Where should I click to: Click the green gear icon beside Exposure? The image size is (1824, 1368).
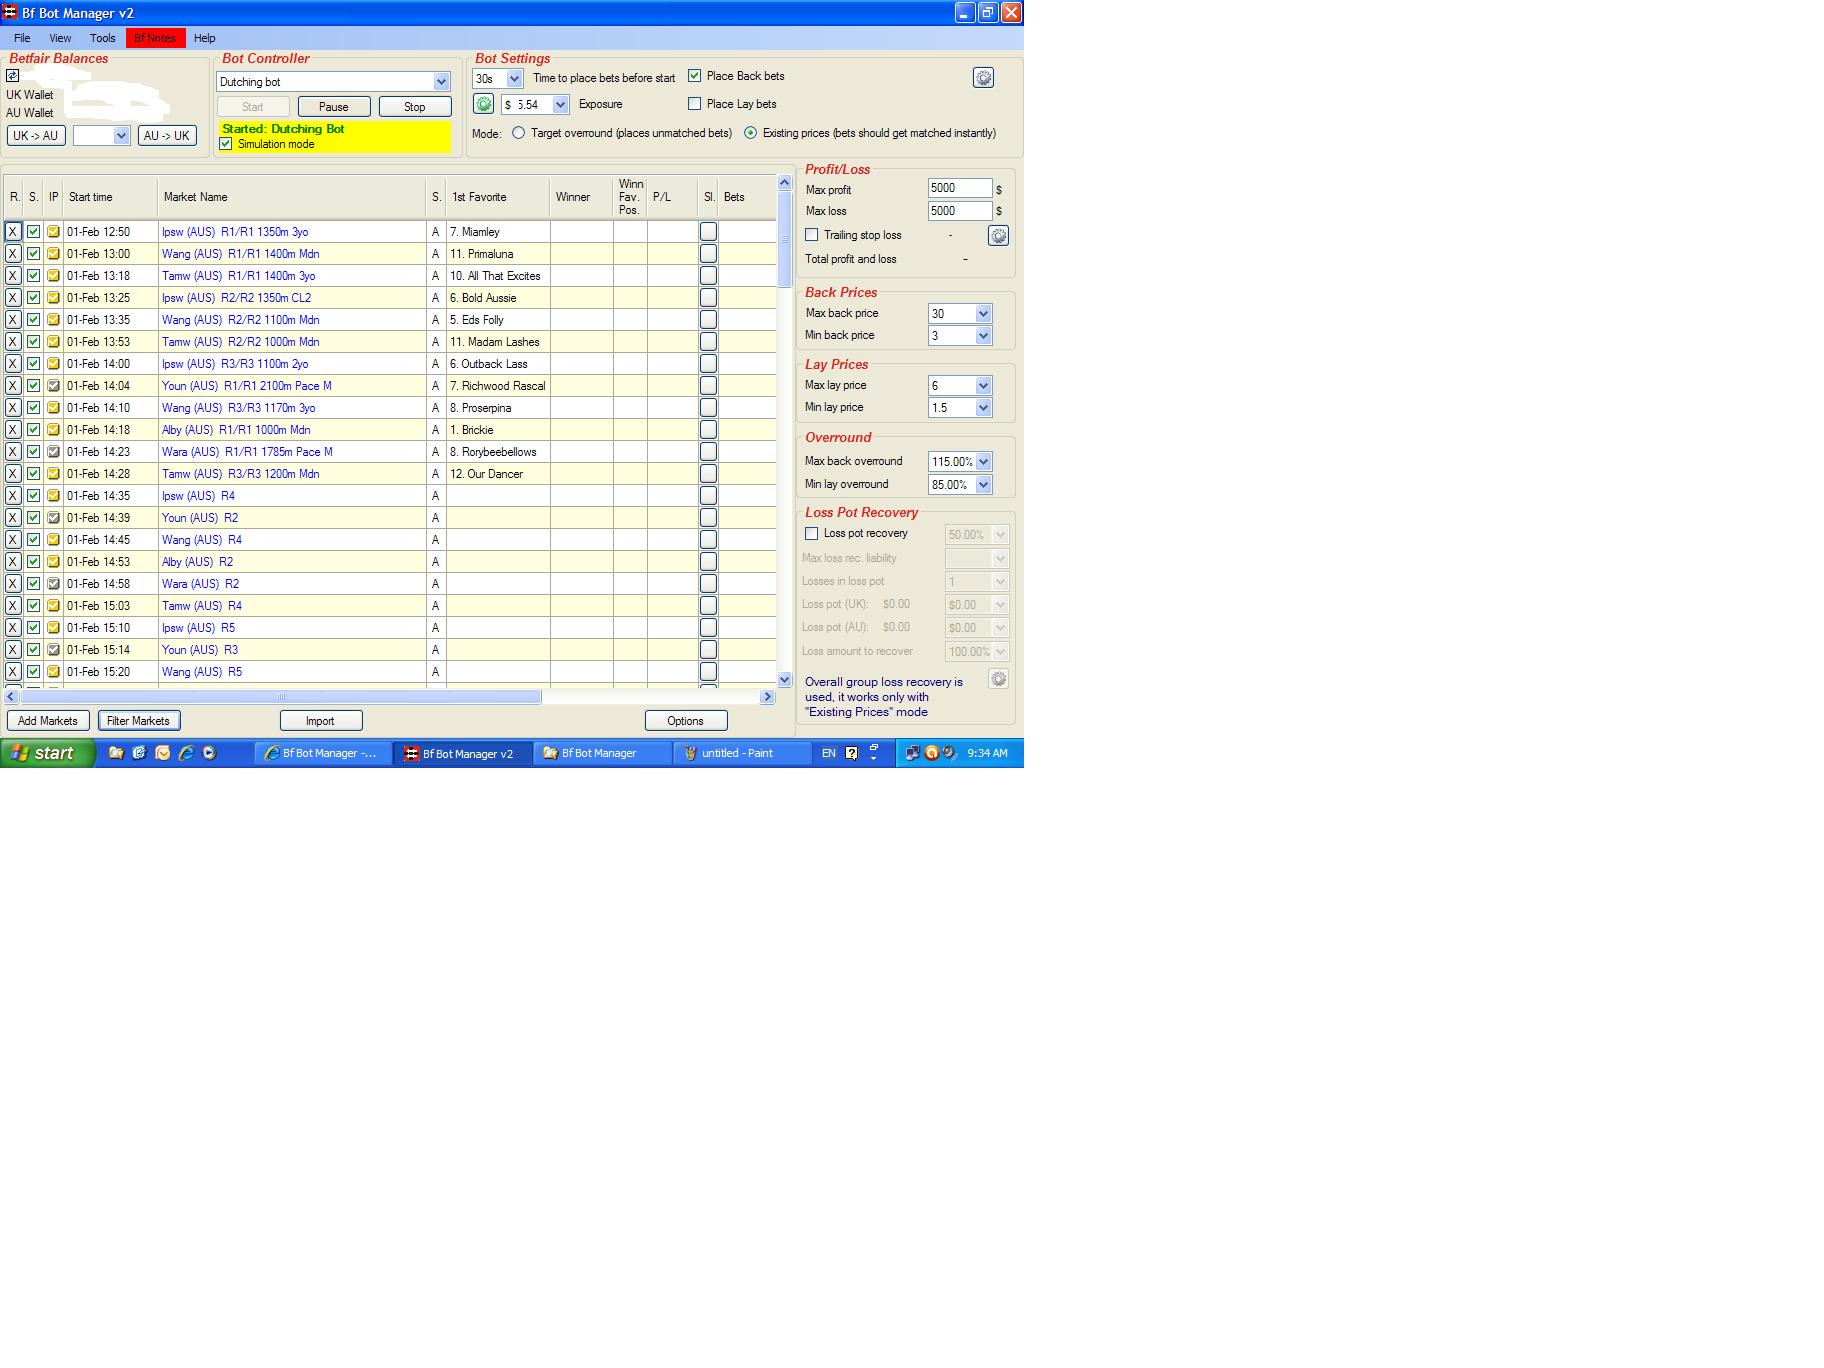(483, 104)
